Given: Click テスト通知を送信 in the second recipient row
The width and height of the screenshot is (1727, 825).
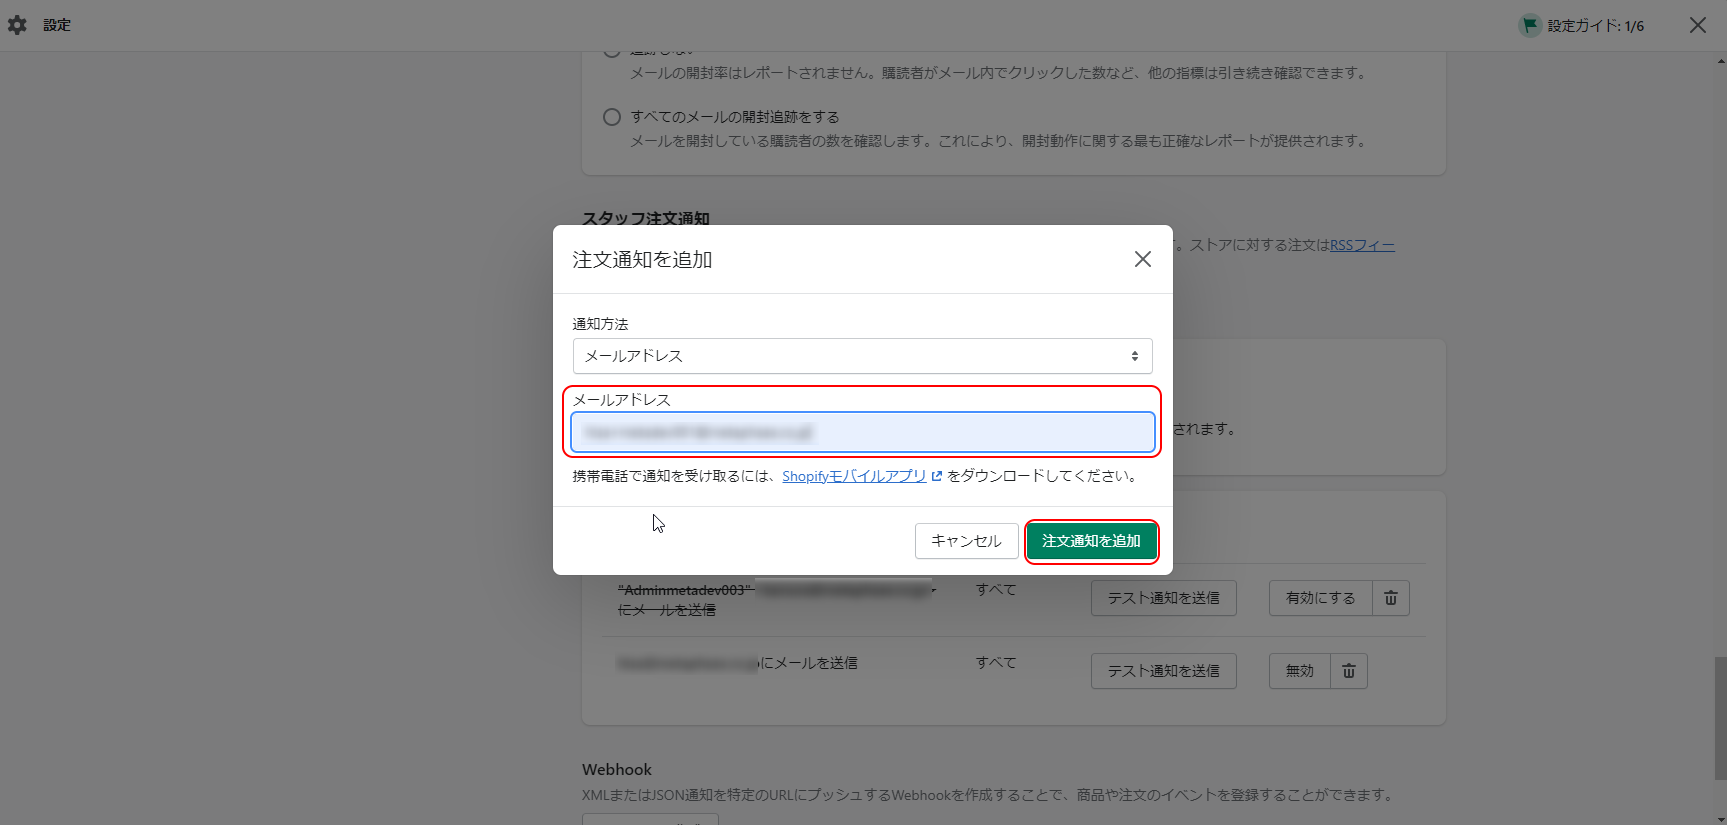Looking at the screenshot, I should click(1163, 671).
